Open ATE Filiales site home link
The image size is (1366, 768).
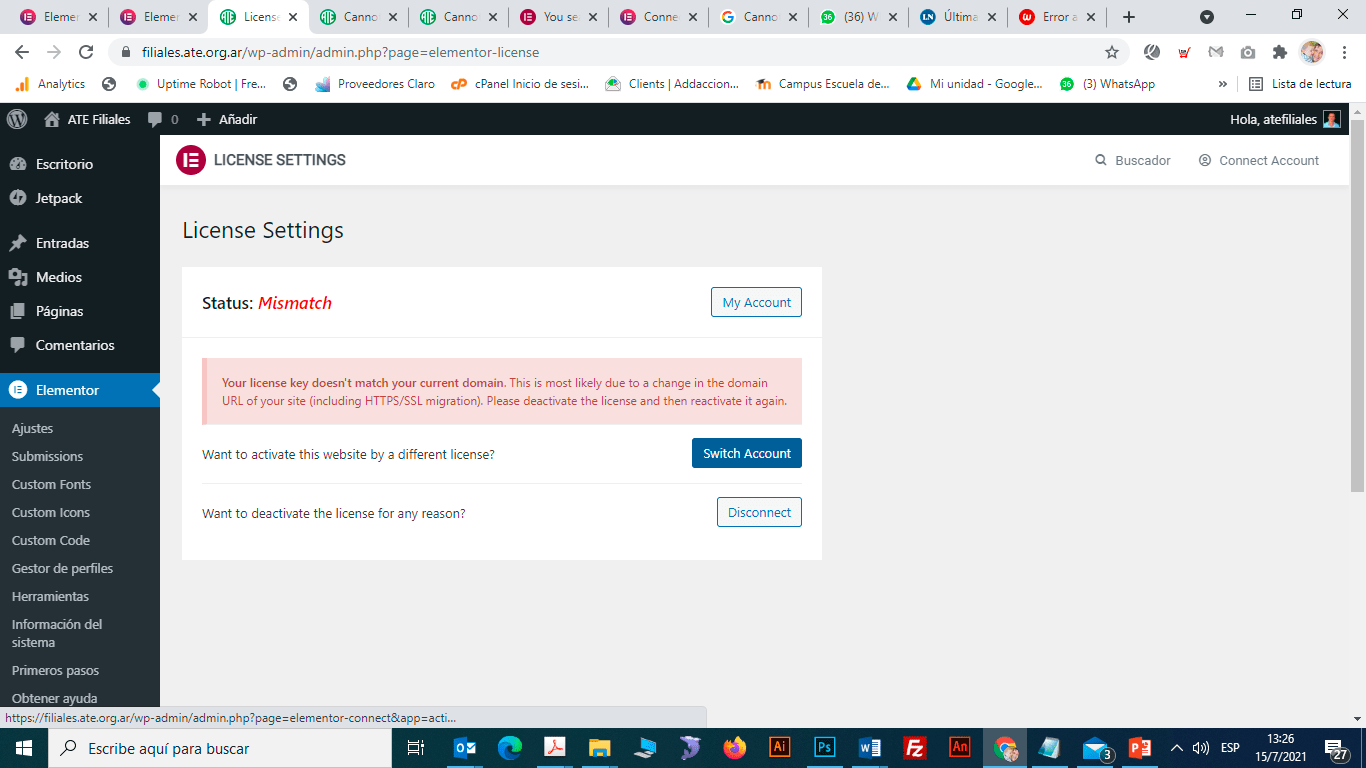87,119
